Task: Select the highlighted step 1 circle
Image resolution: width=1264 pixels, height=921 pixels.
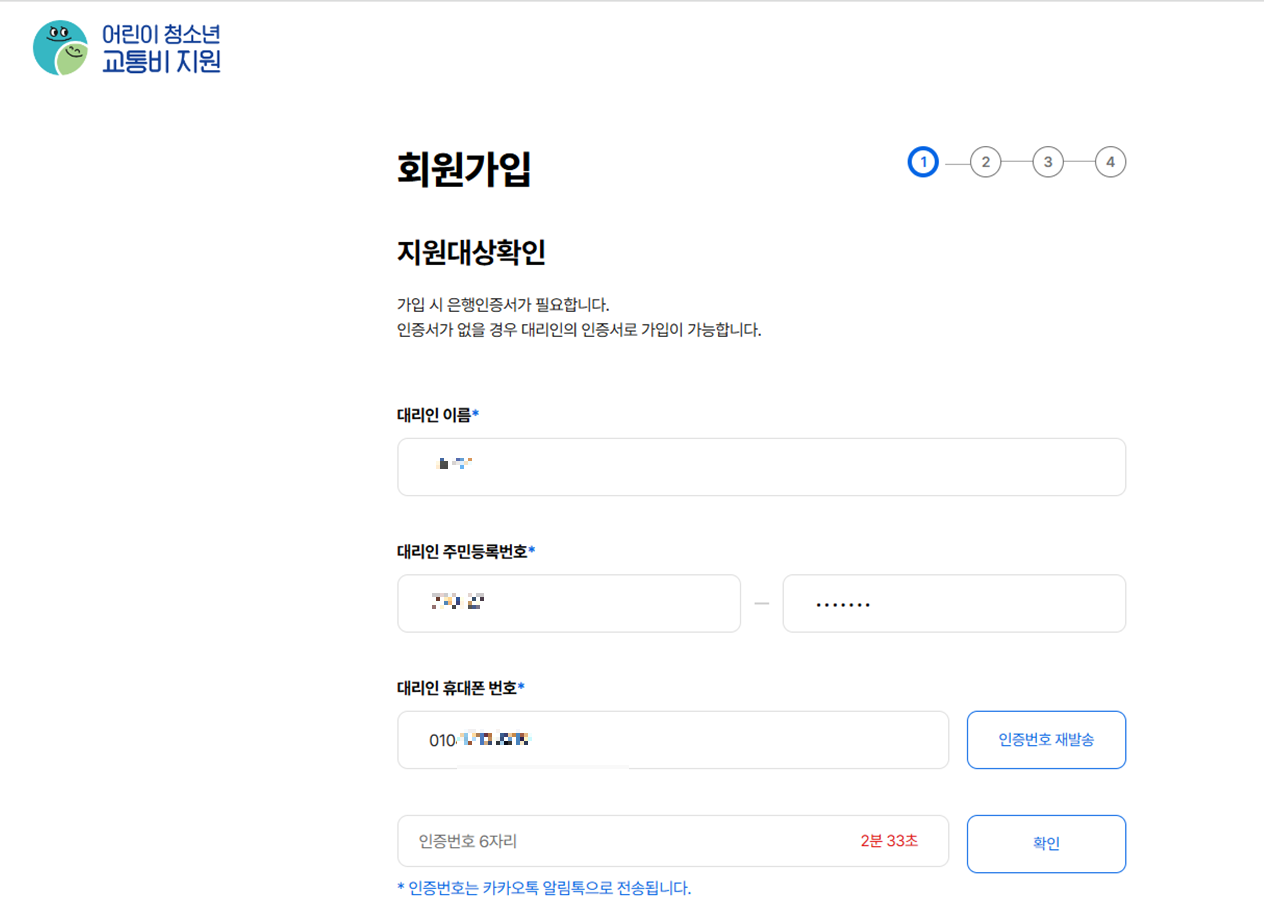Action: point(923,161)
